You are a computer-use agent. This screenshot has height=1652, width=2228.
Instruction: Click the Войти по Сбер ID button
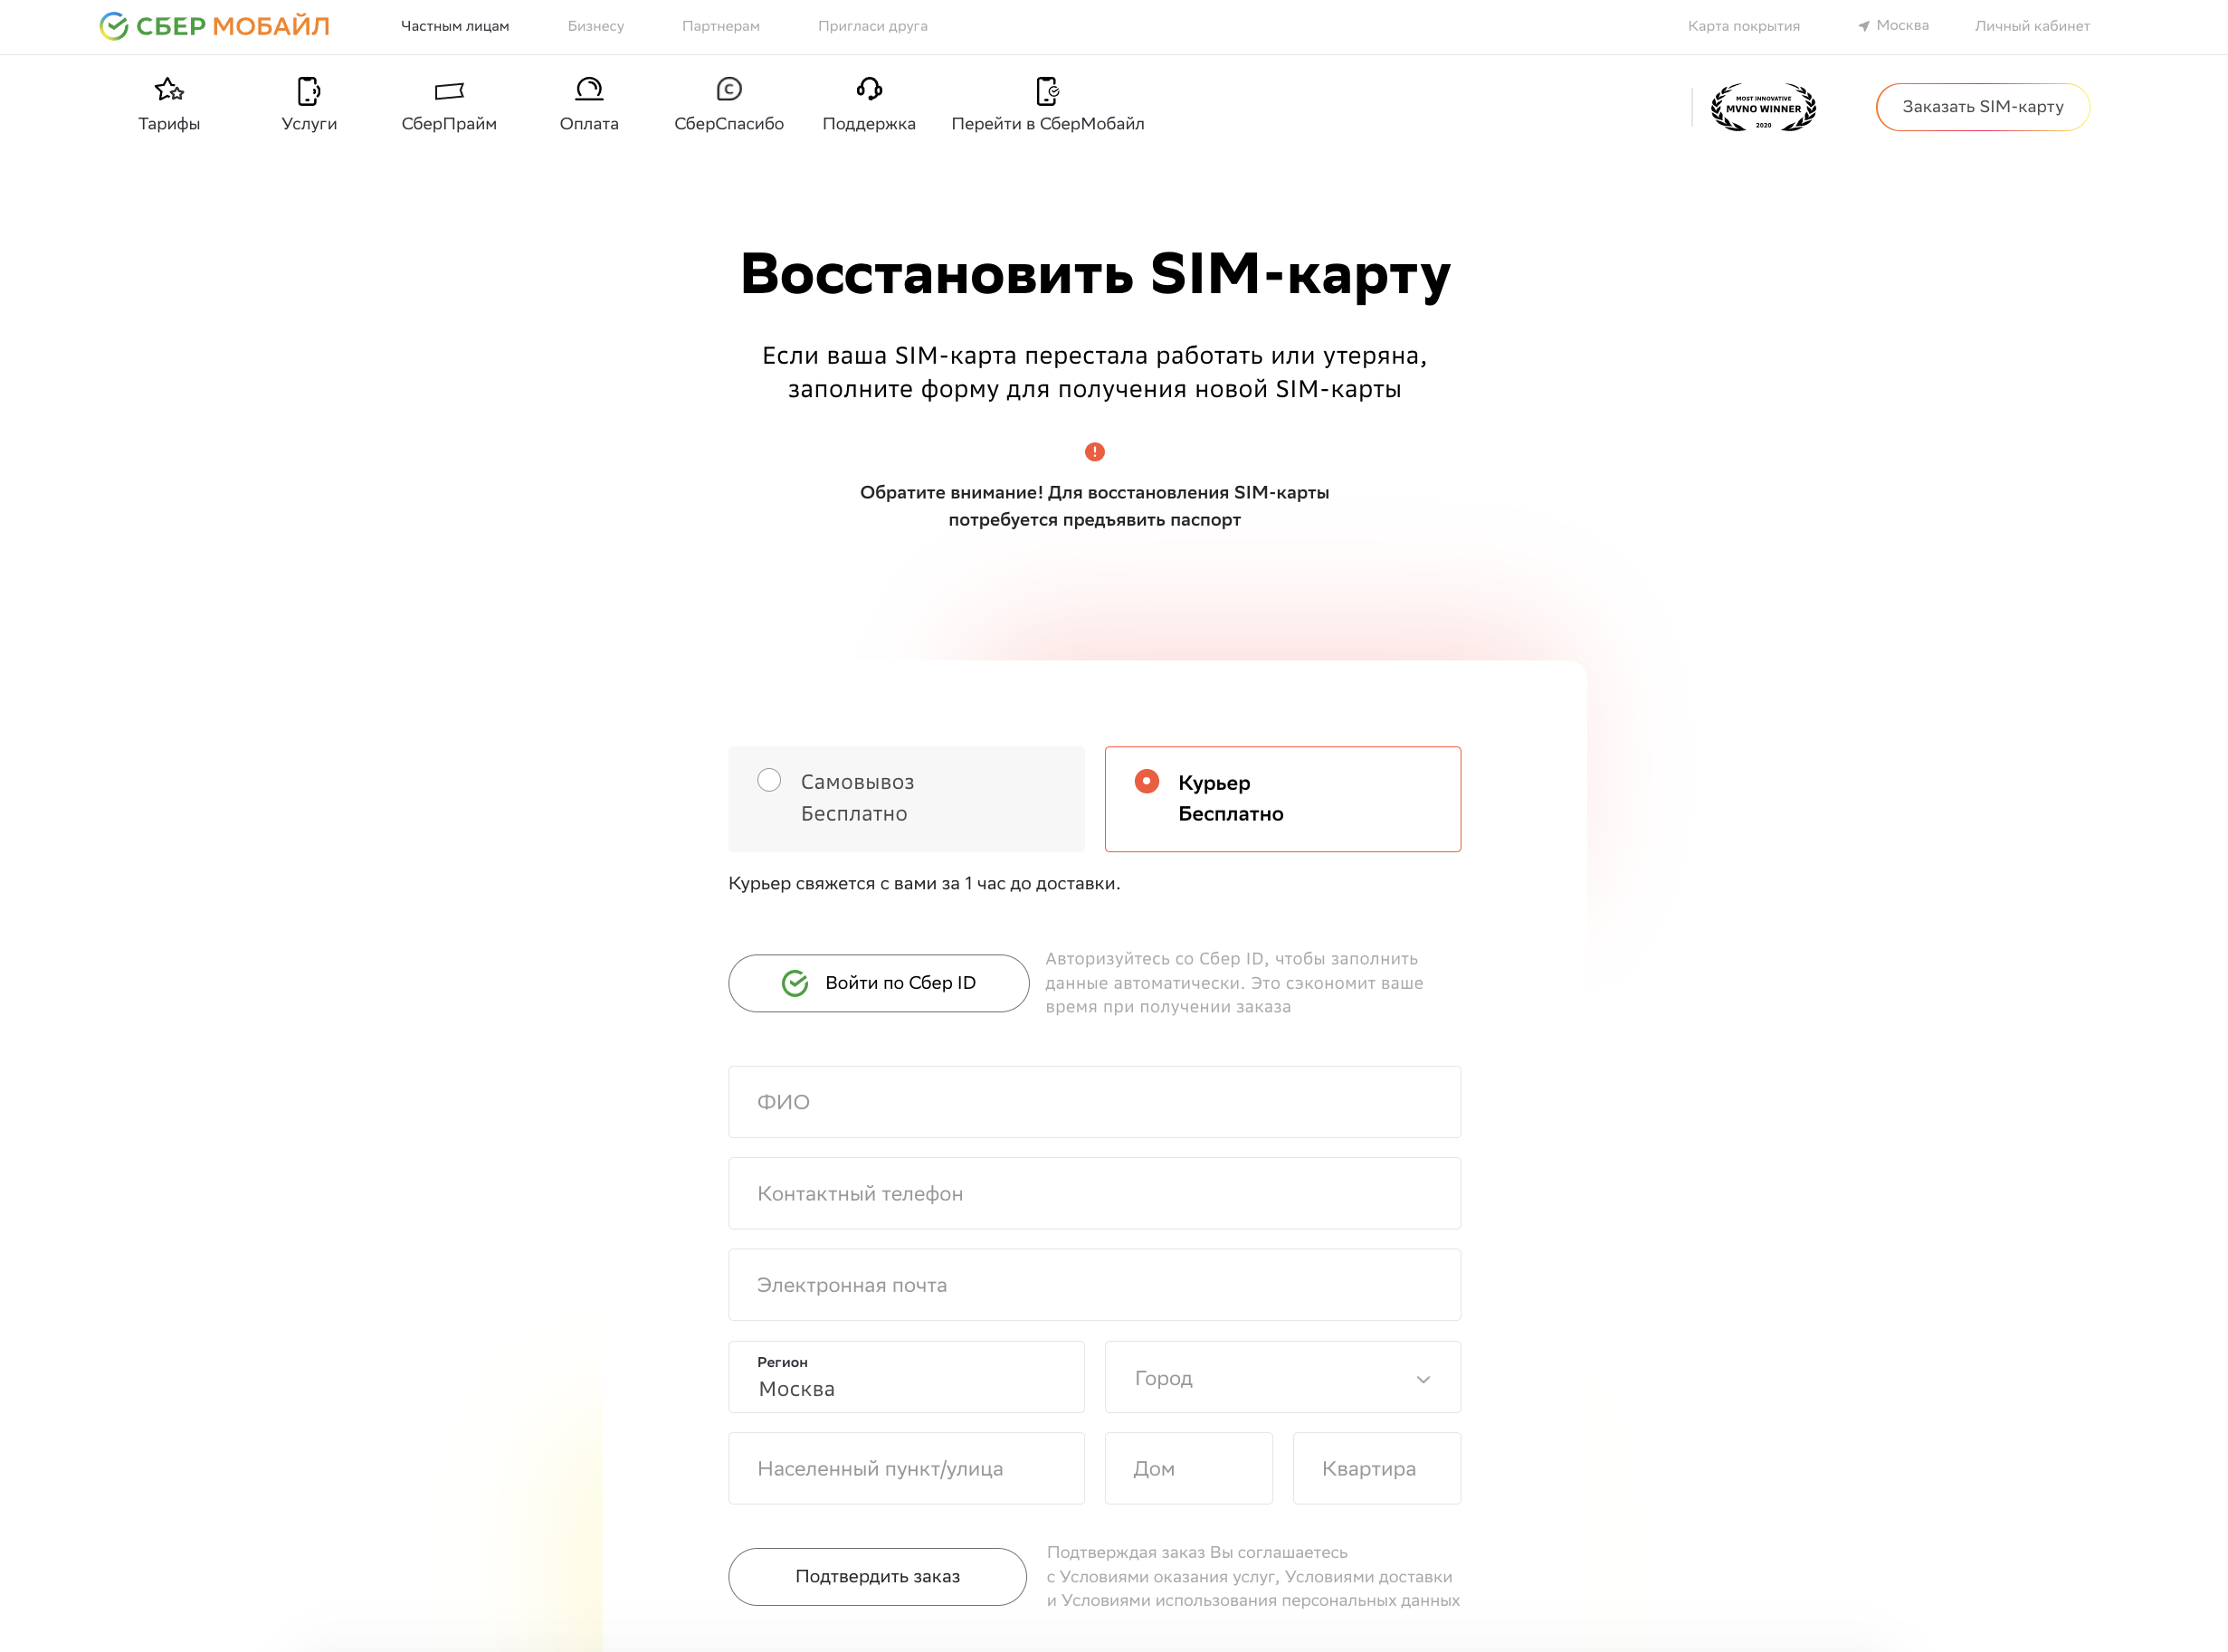click(x=878, y=983)
